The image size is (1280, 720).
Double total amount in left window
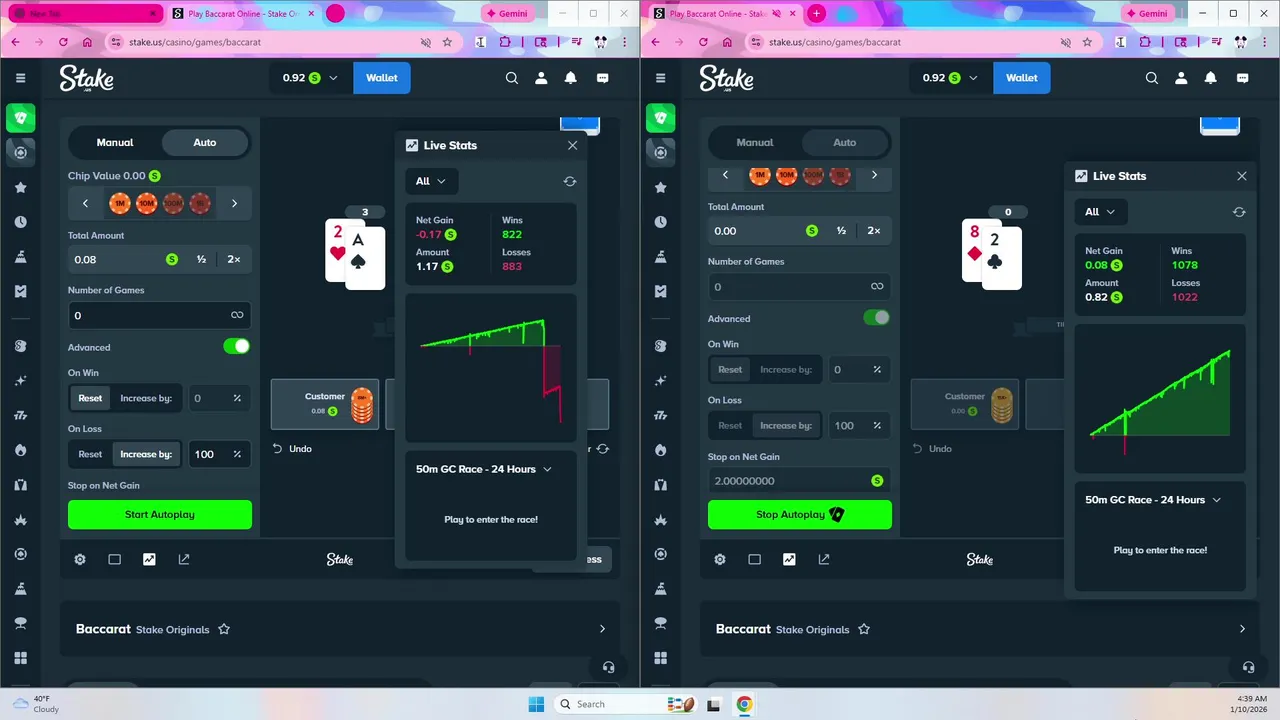234,259
